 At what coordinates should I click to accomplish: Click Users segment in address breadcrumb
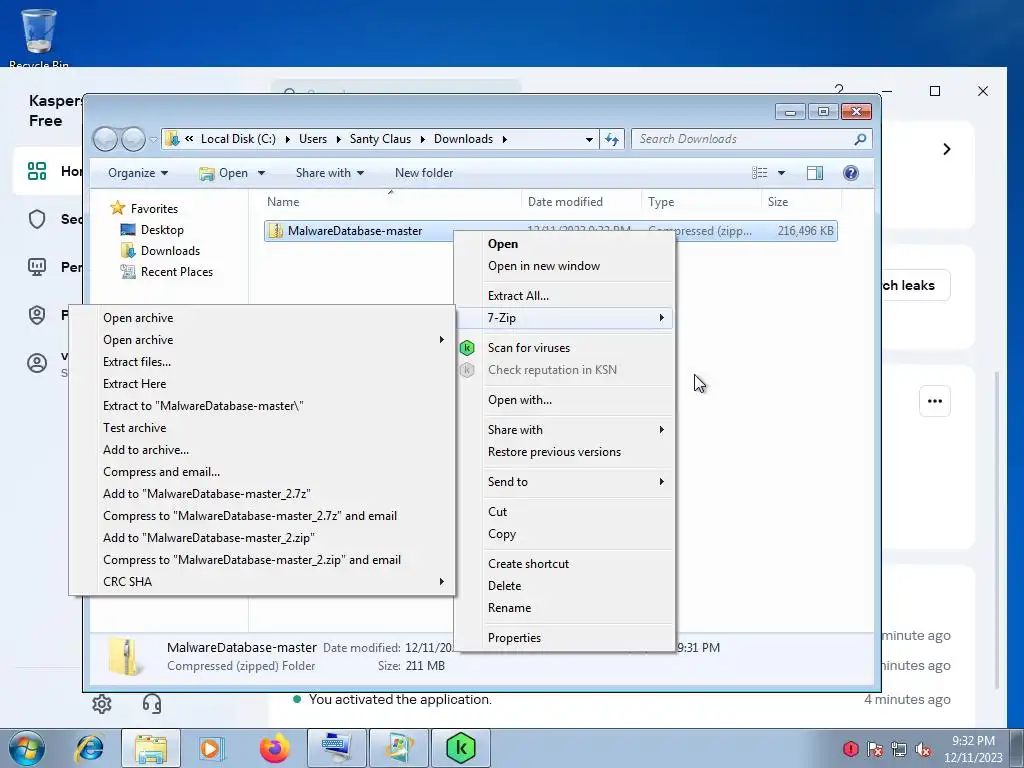[x=313, y=139]
